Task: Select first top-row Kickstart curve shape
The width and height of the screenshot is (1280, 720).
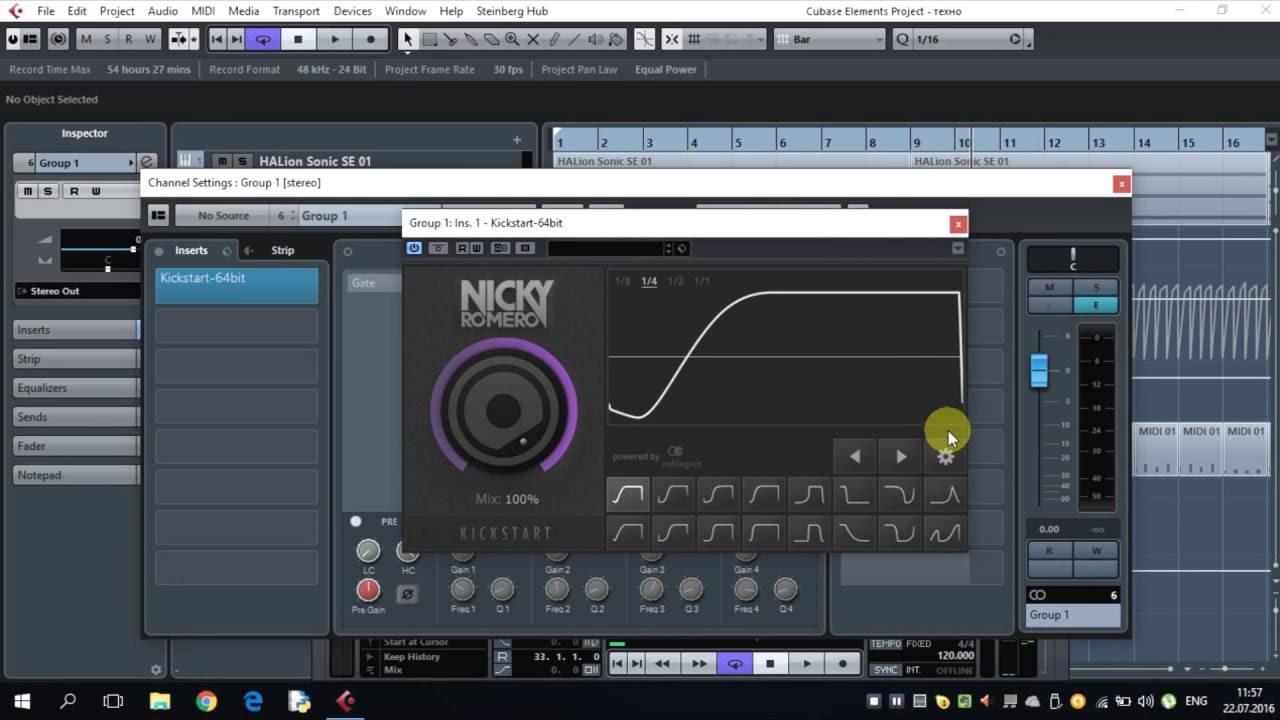Action: click(628, 494)
